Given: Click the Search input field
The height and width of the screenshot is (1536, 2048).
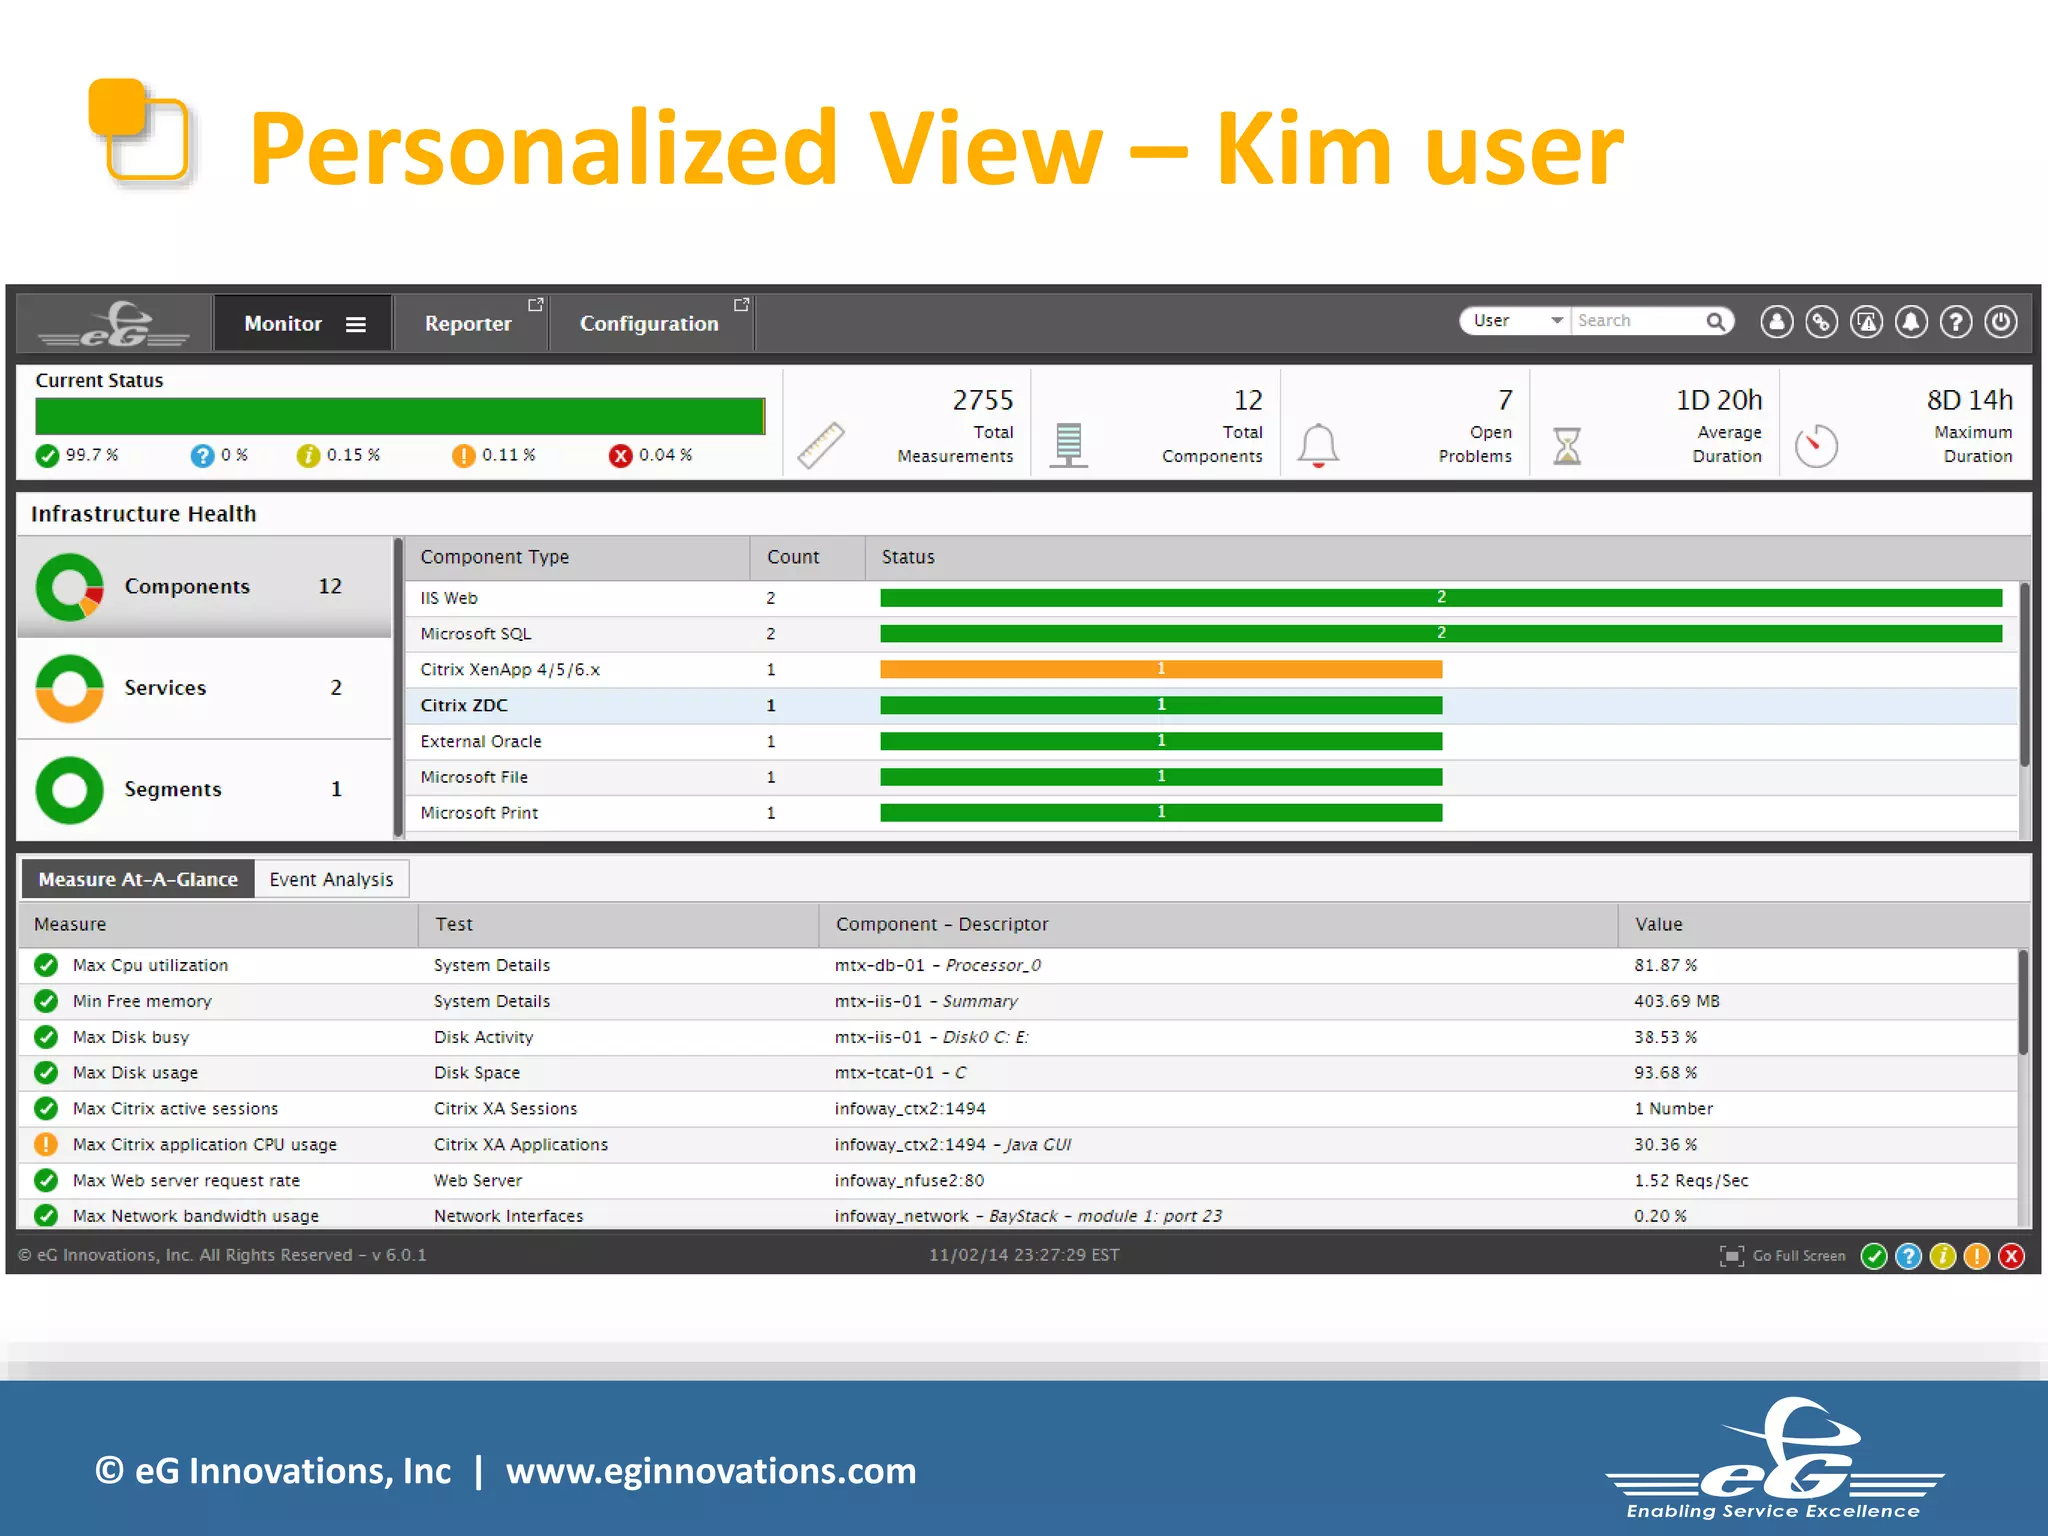Looking at the screenshot, I should tap(1636, 321).
